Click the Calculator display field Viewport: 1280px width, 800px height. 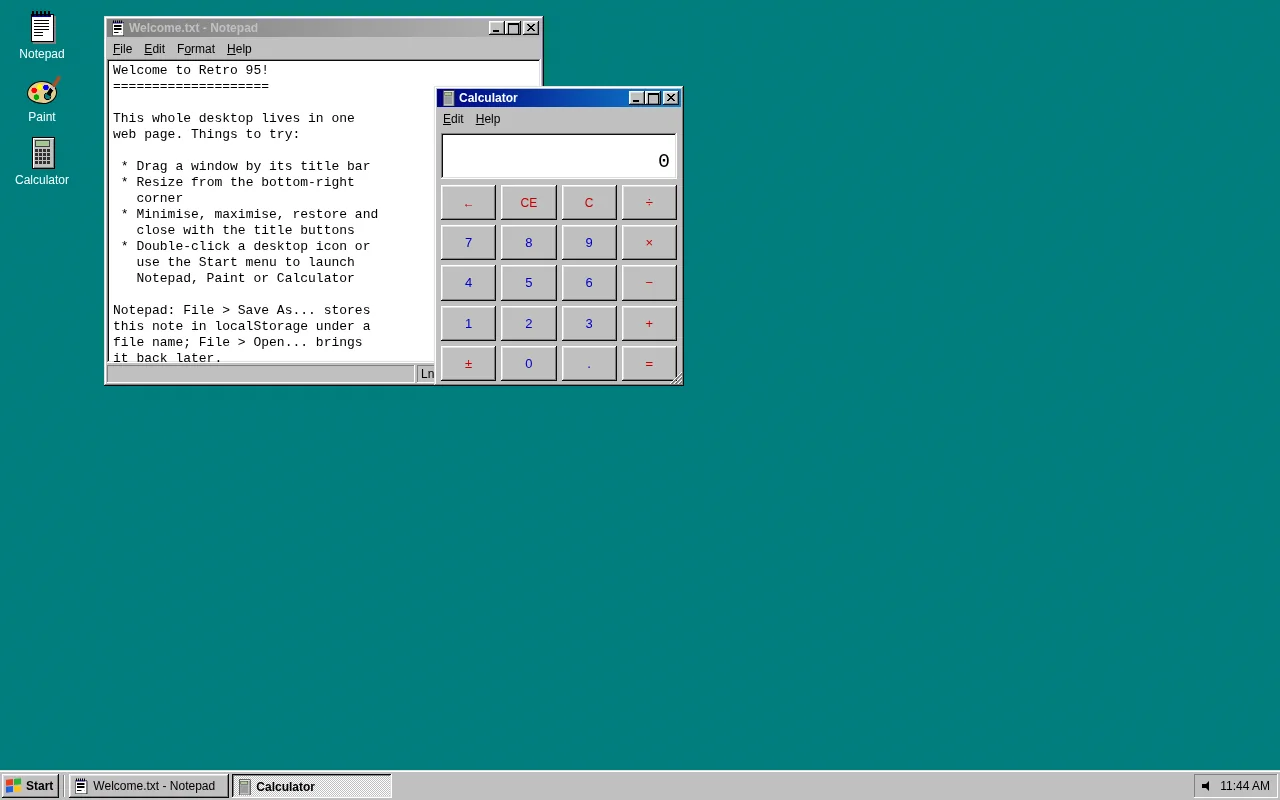pos(559,156)
